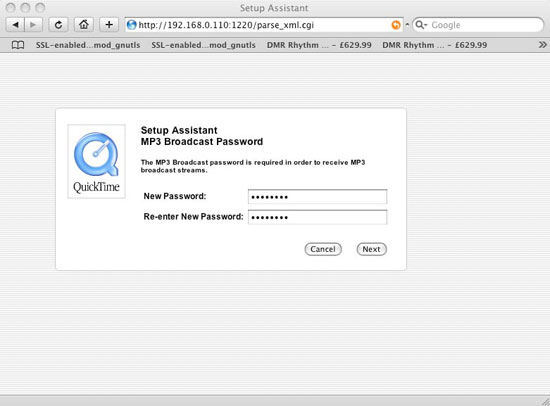Screen dimensions: 550x406
Task: Open last DMR Rhythm £629.99 bookmark
Action: click(435, 45)
